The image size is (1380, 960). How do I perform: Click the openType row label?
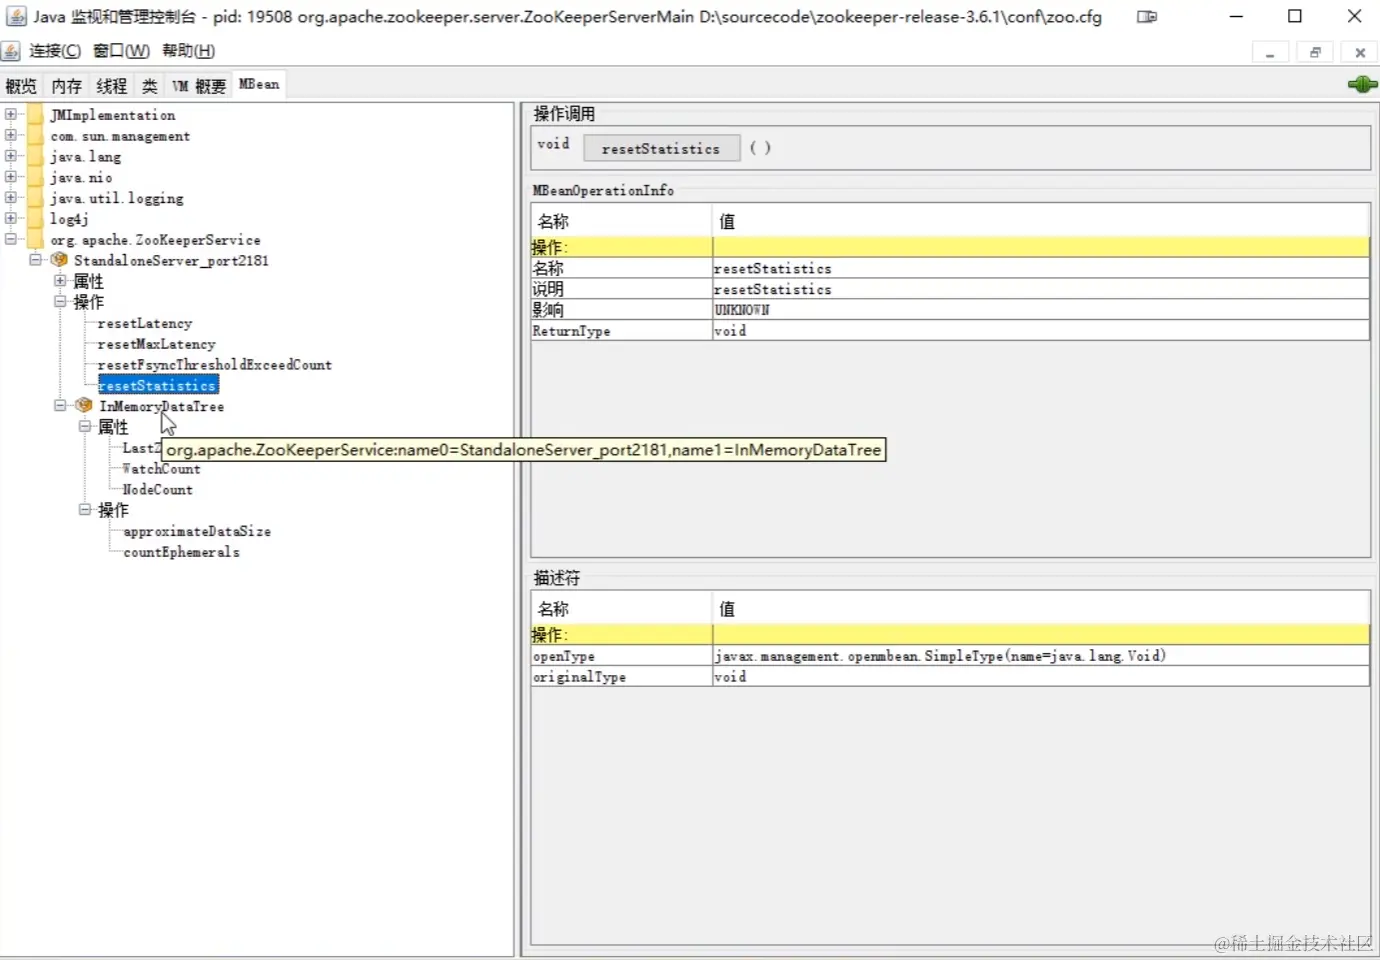(x=564, y=656)
